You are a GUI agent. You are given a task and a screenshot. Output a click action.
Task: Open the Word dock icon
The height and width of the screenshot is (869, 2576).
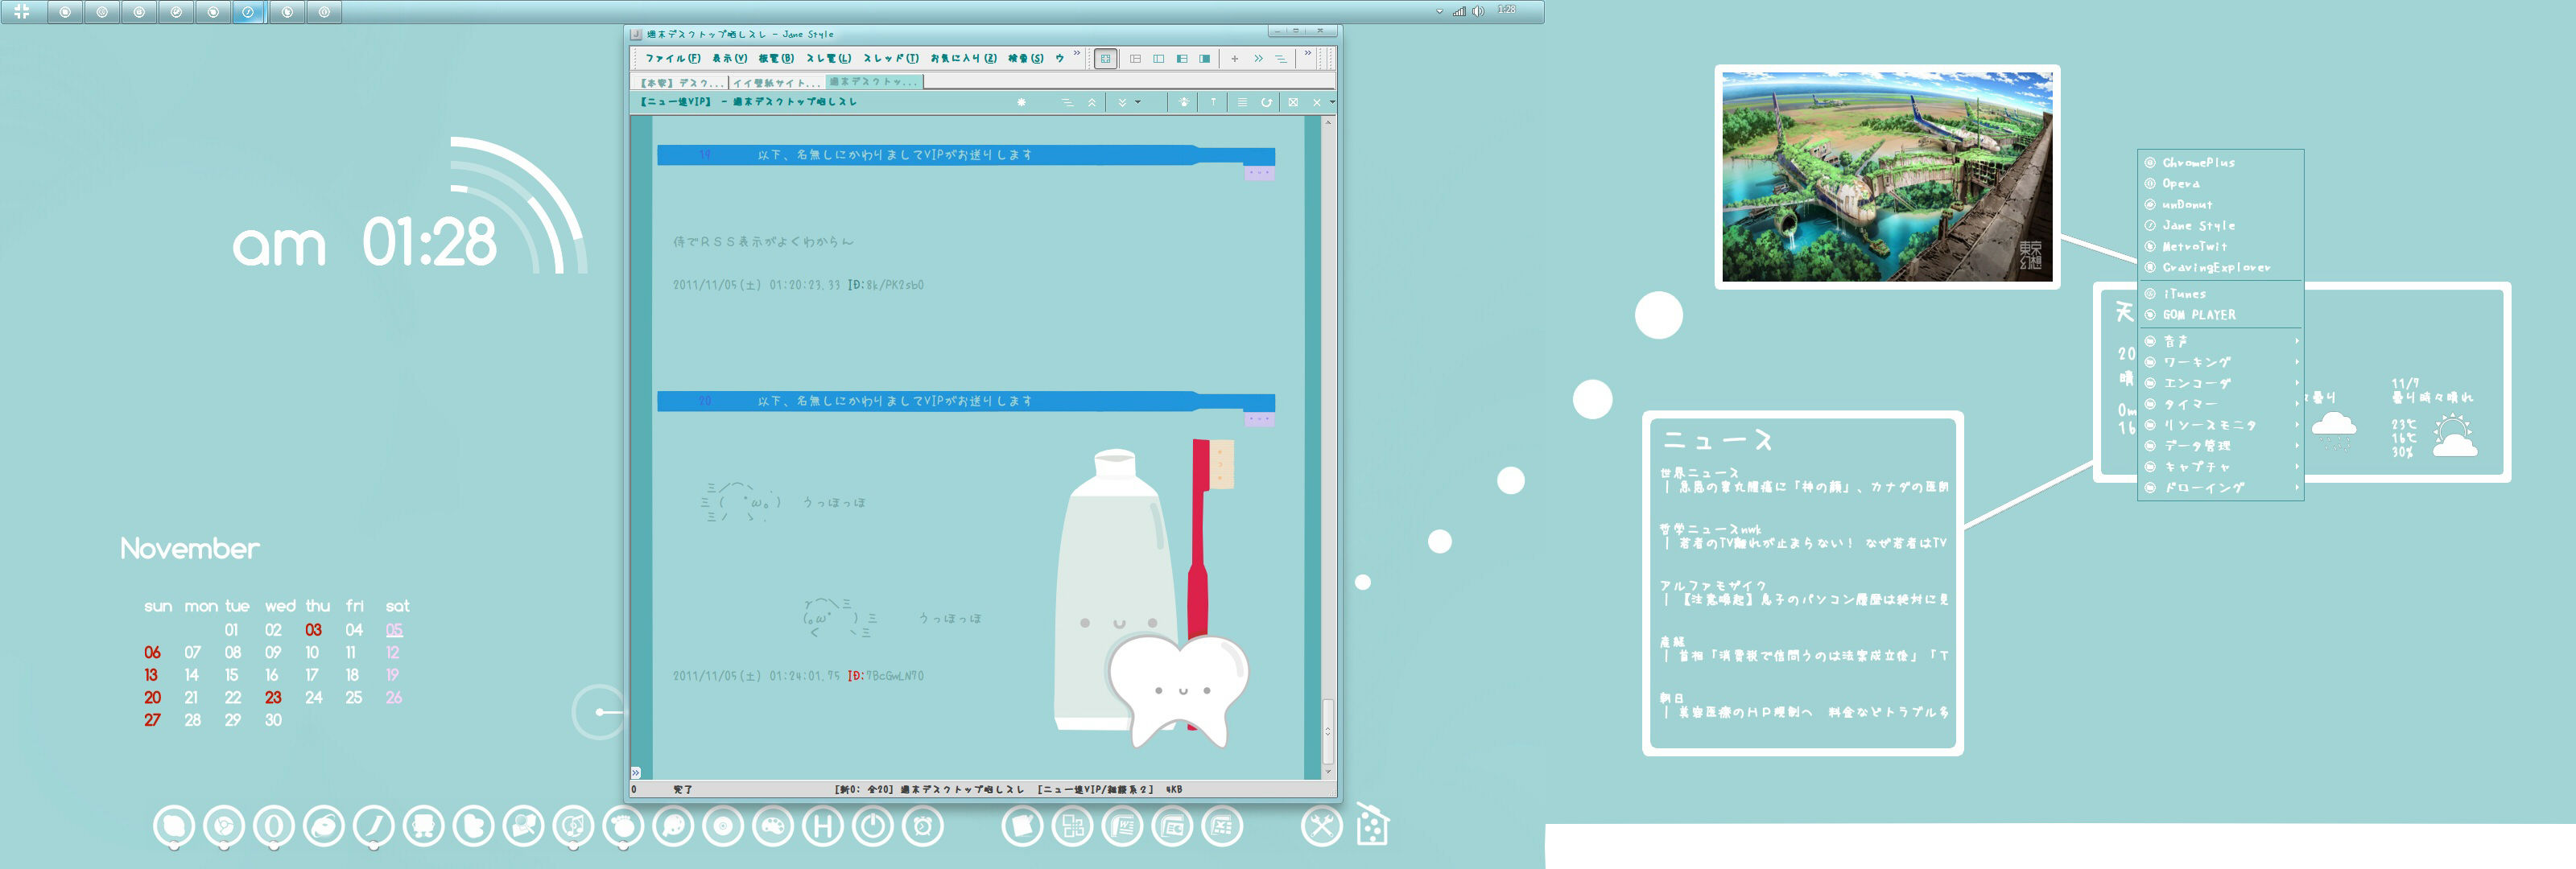click(1122, 826)
